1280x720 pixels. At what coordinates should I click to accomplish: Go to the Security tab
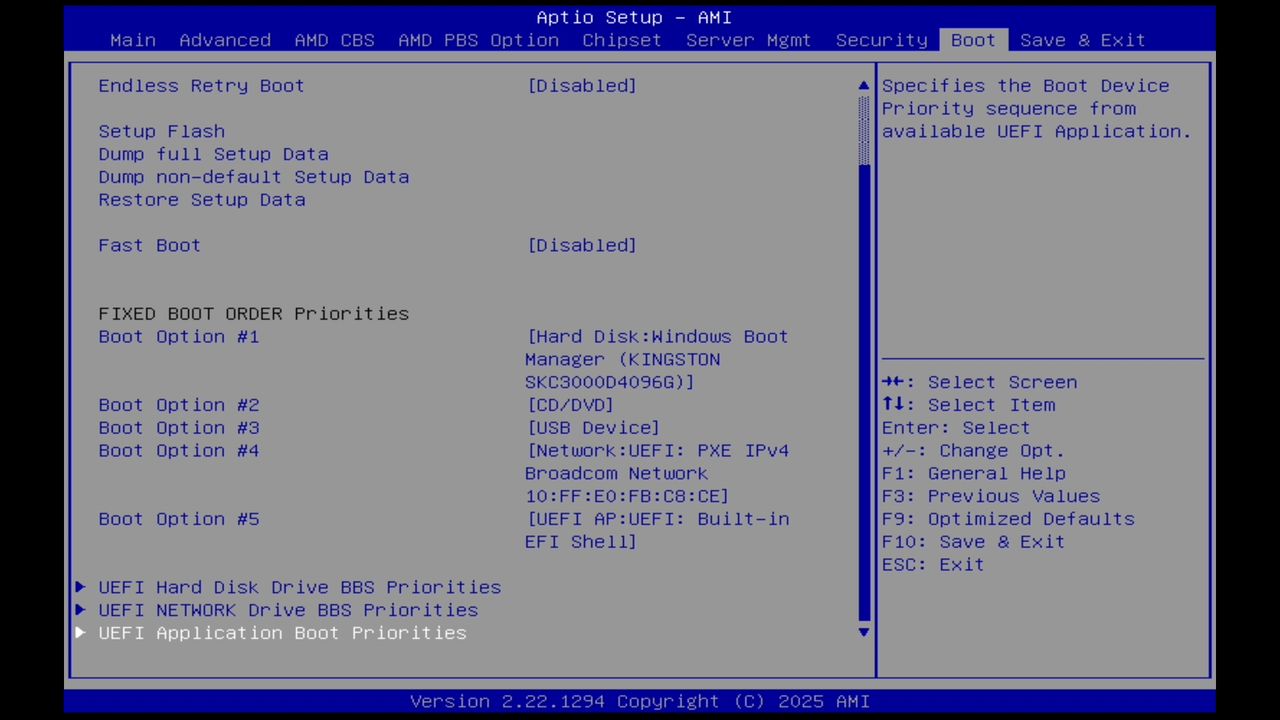tap(881, 40)
